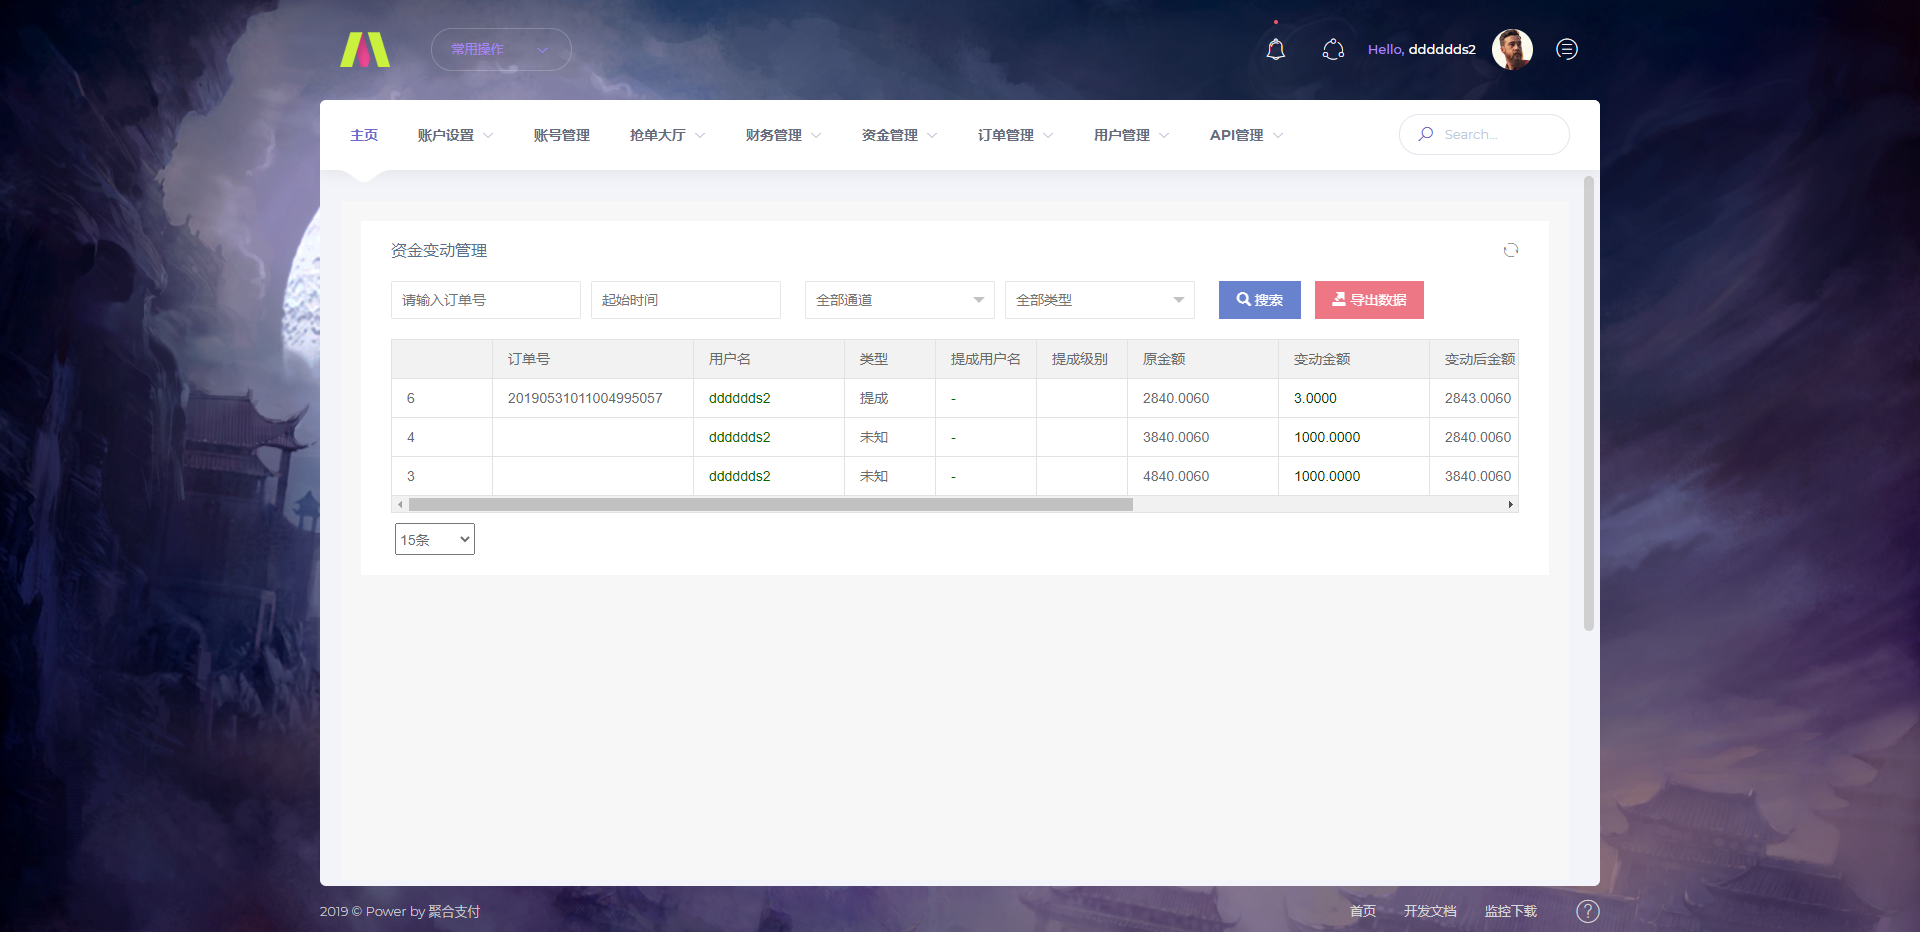The image size is (1920, 932).
Task: Open the 全部类型 select box
Action: coord(1100,300)
